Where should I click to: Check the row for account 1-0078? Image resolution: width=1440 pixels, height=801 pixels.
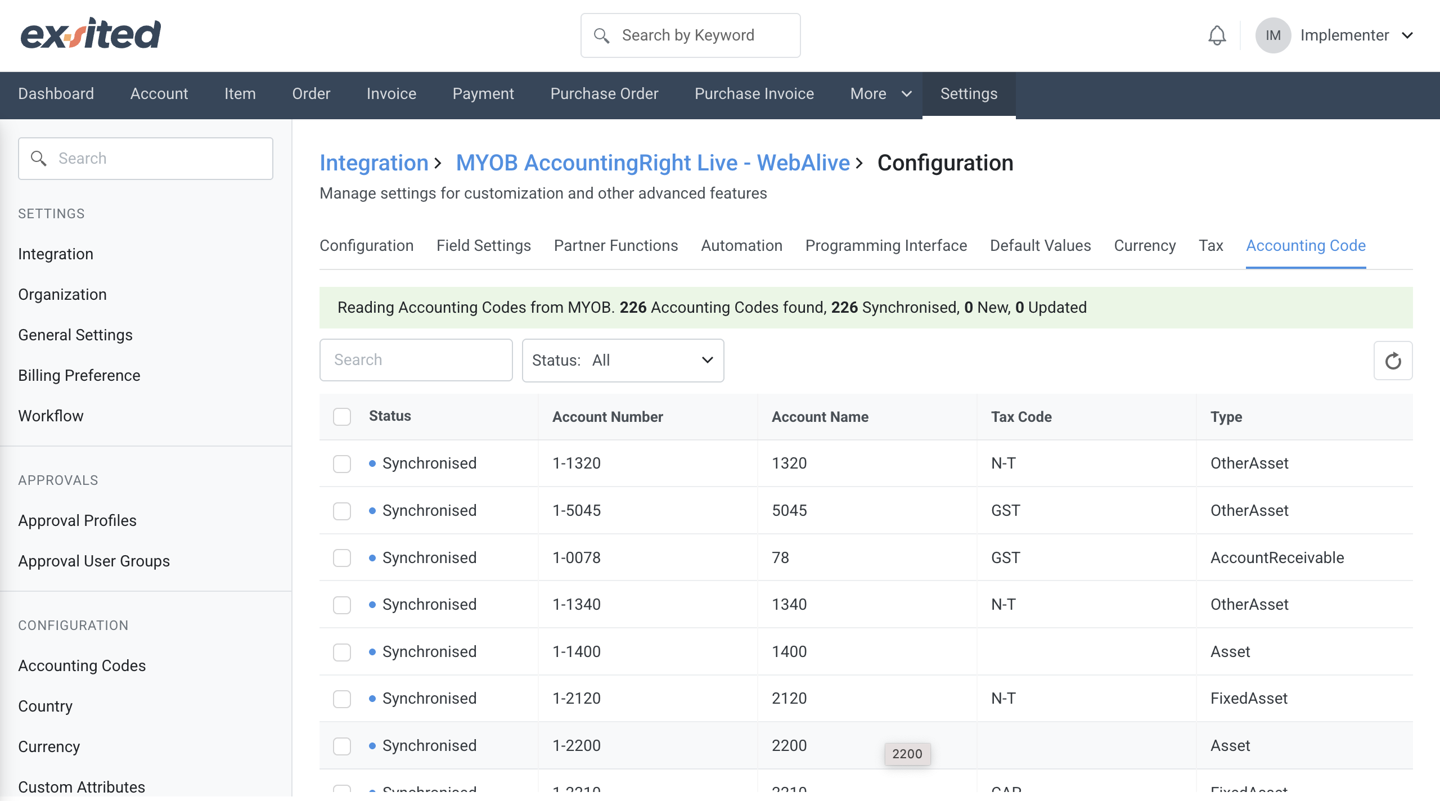click(x=342, y=558)
